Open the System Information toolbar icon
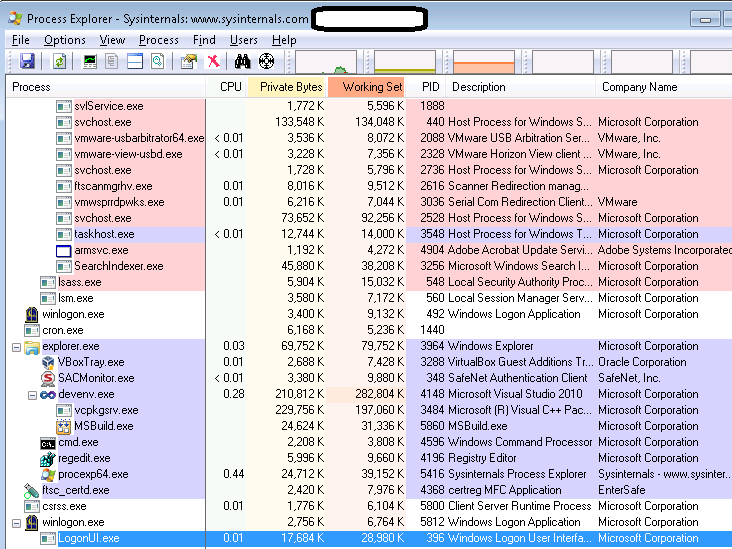The image size is (732, 549). tap(91, 62)
